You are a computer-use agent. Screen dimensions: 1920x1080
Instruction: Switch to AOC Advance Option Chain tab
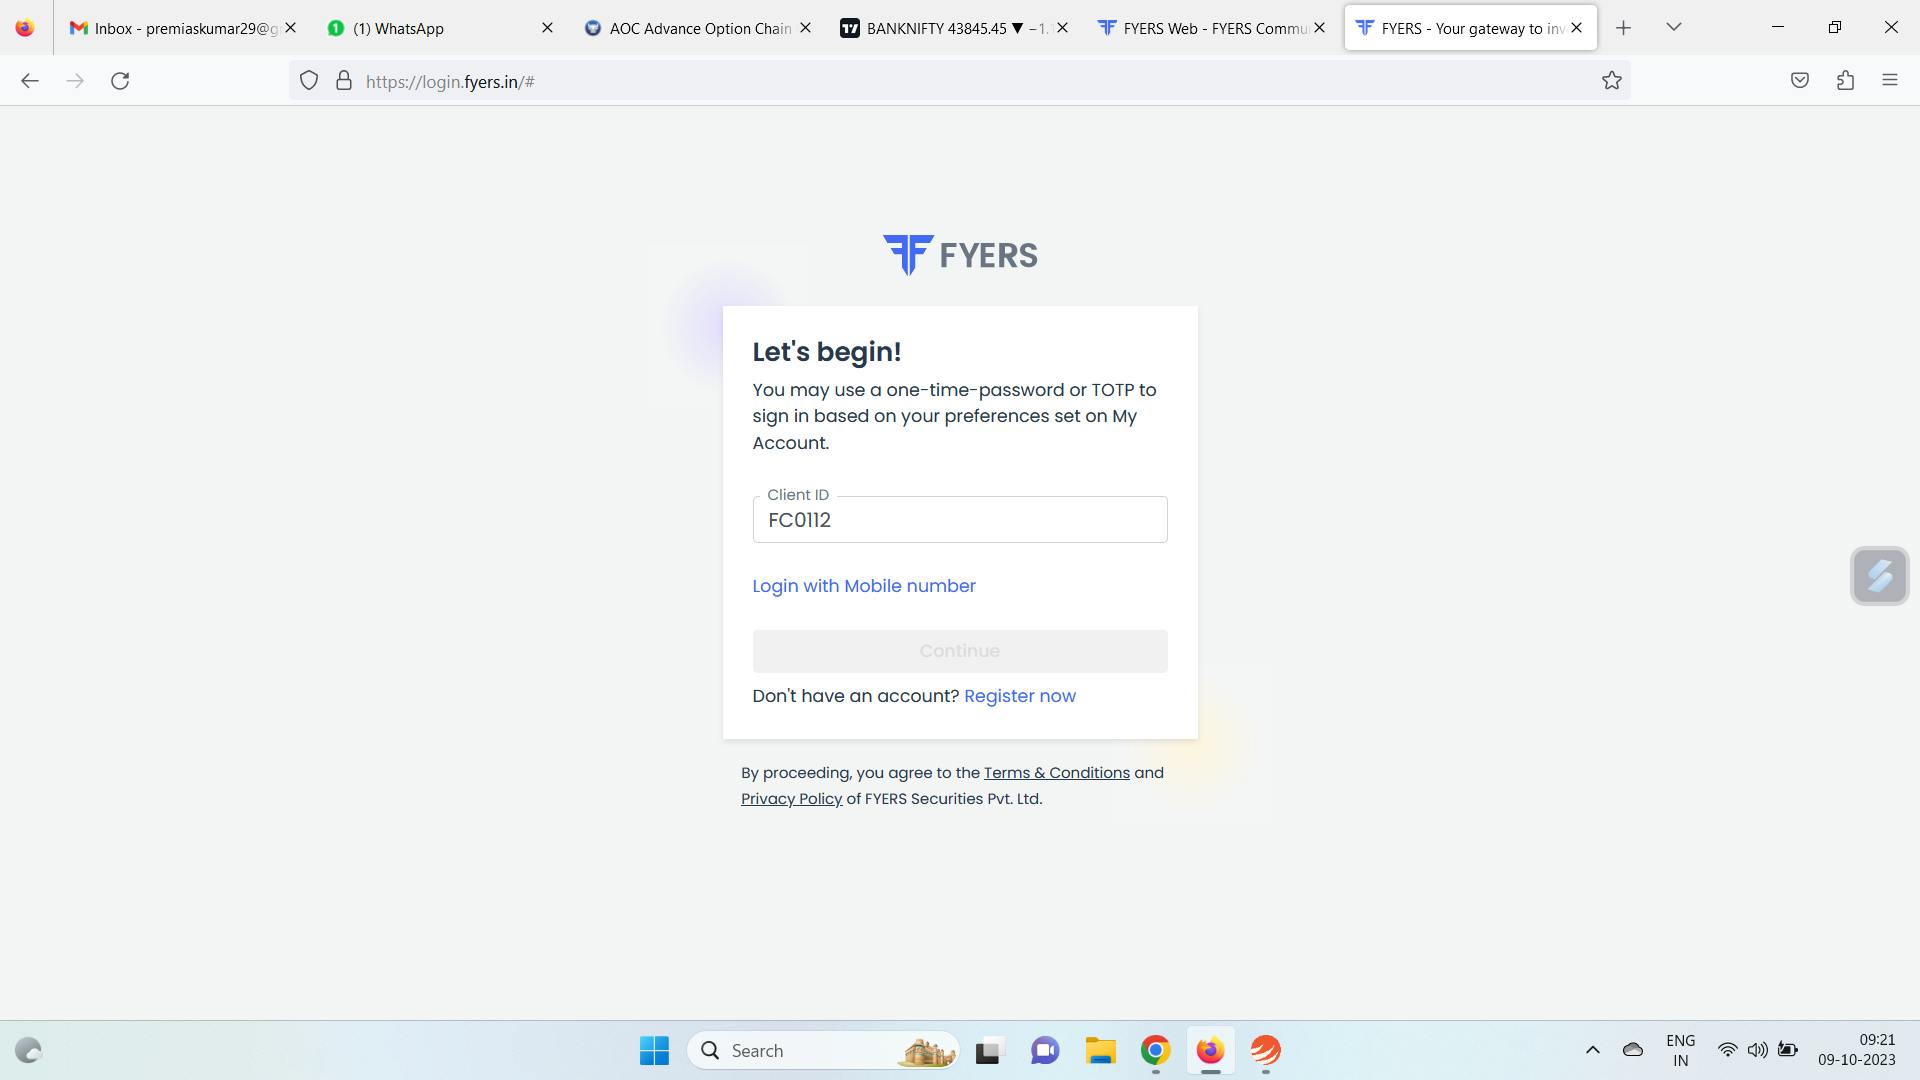point(688,28)
